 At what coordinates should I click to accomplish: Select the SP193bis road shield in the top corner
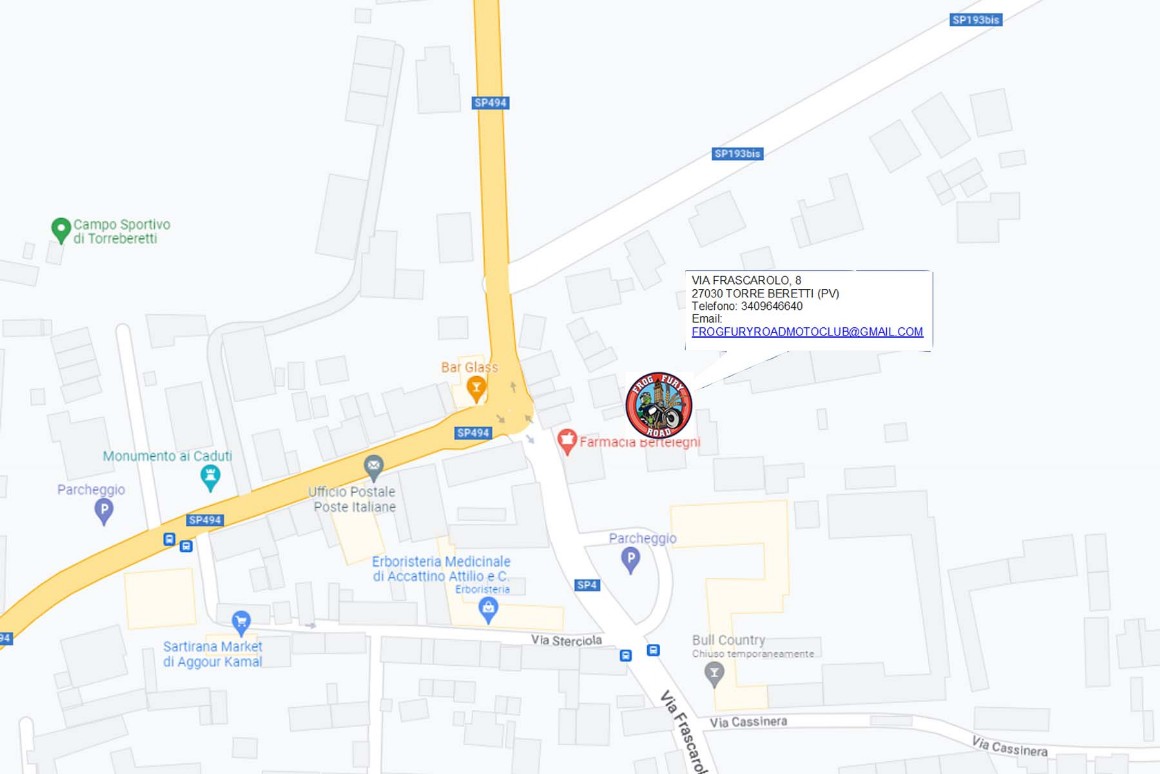[976, 20]
